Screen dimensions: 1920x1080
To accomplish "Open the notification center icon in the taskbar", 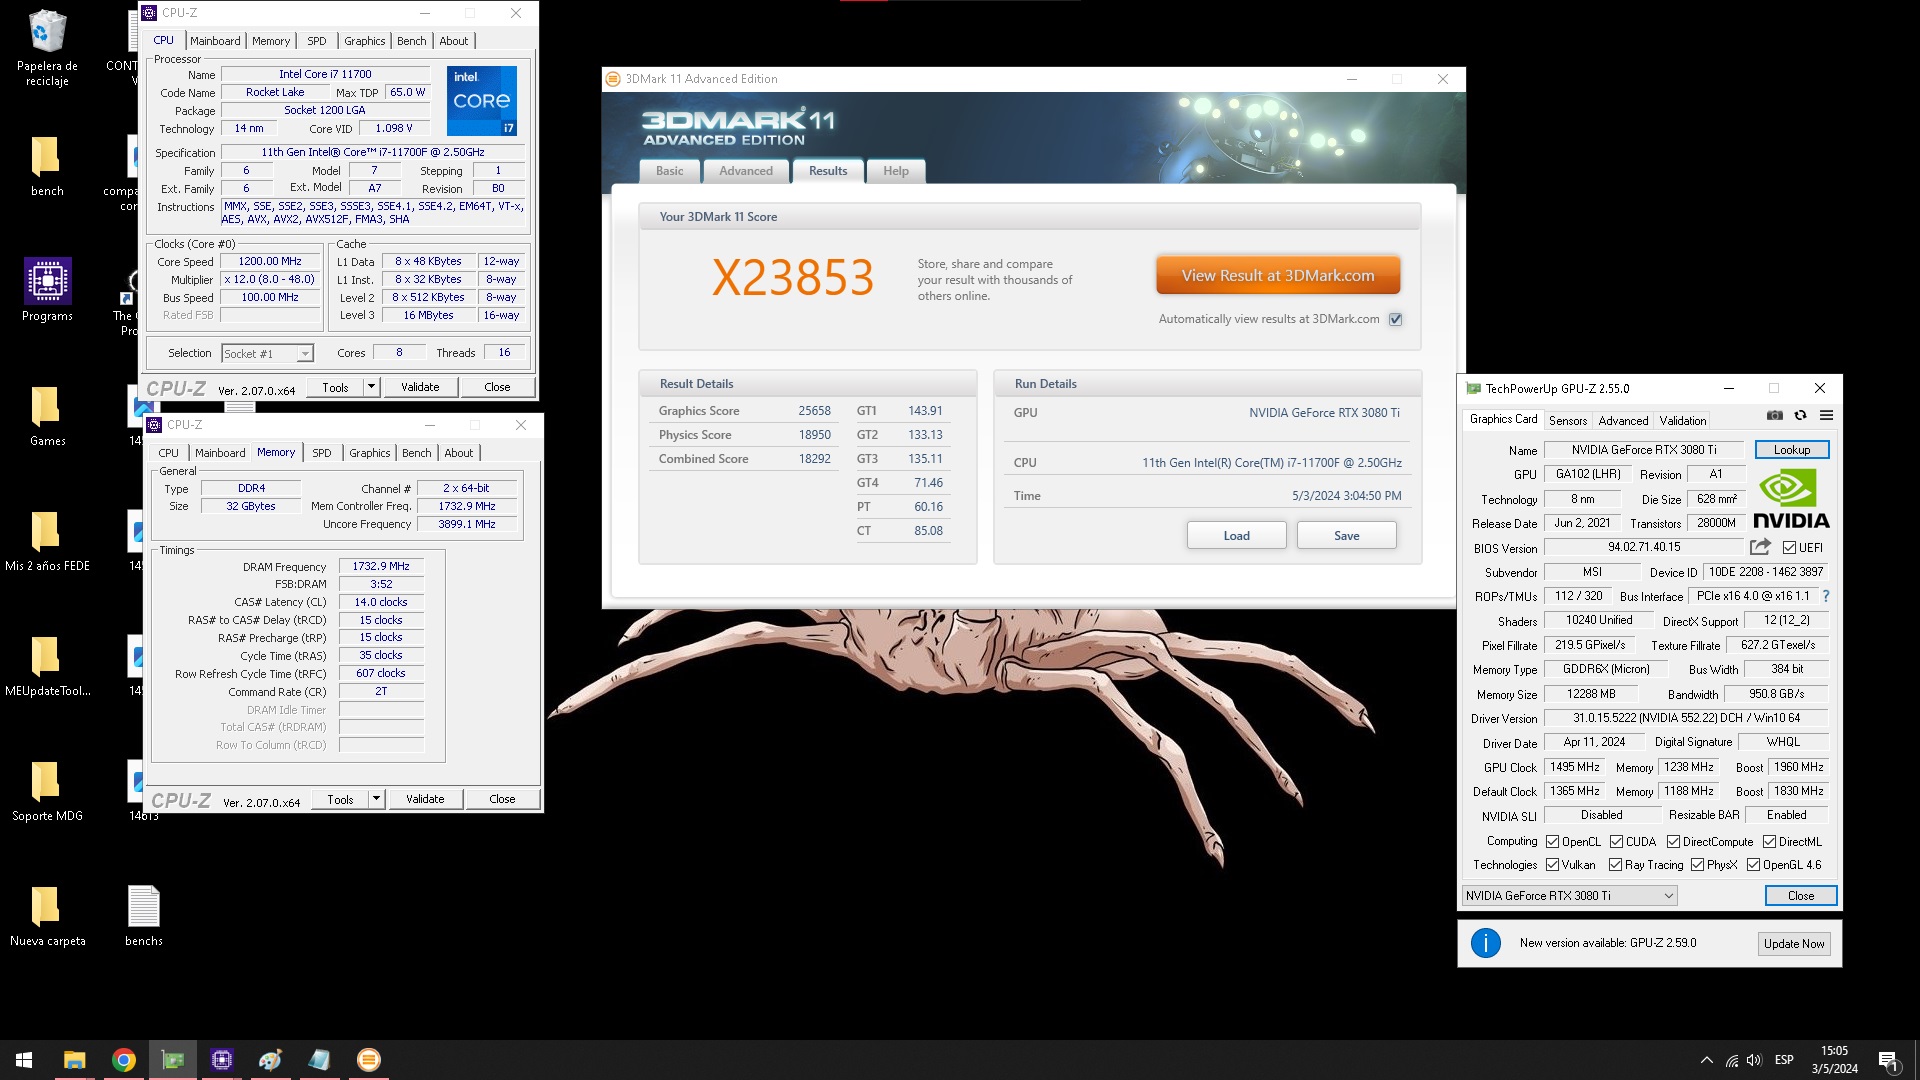I will [x=1889, y=1060].
